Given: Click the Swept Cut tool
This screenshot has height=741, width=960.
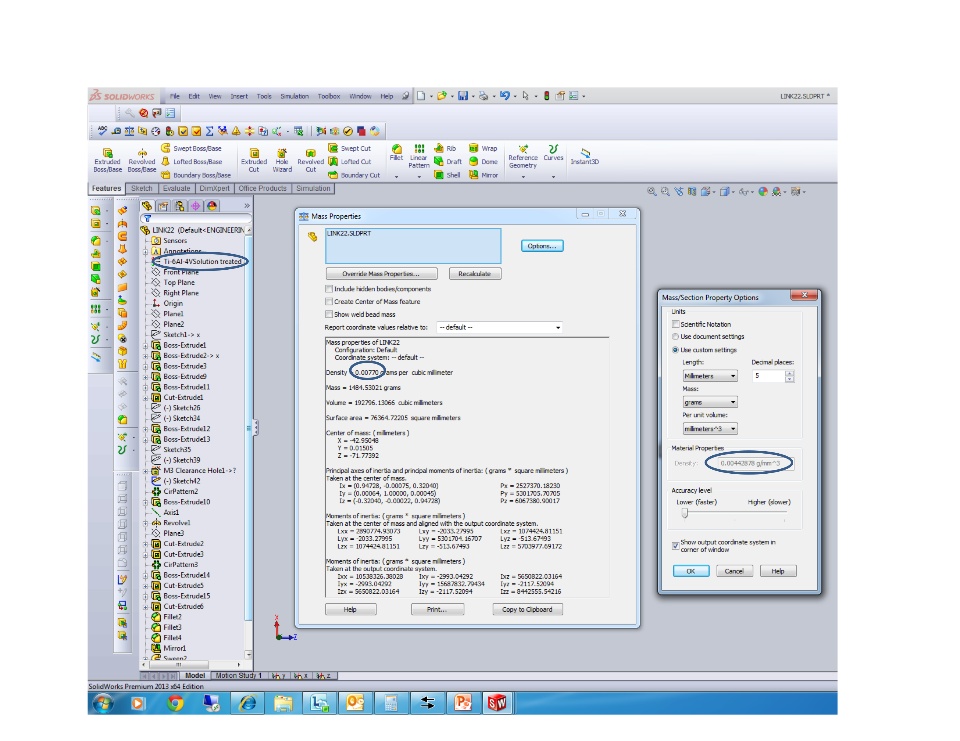Looking at the screenshot, I should click(x=350, y=148).
